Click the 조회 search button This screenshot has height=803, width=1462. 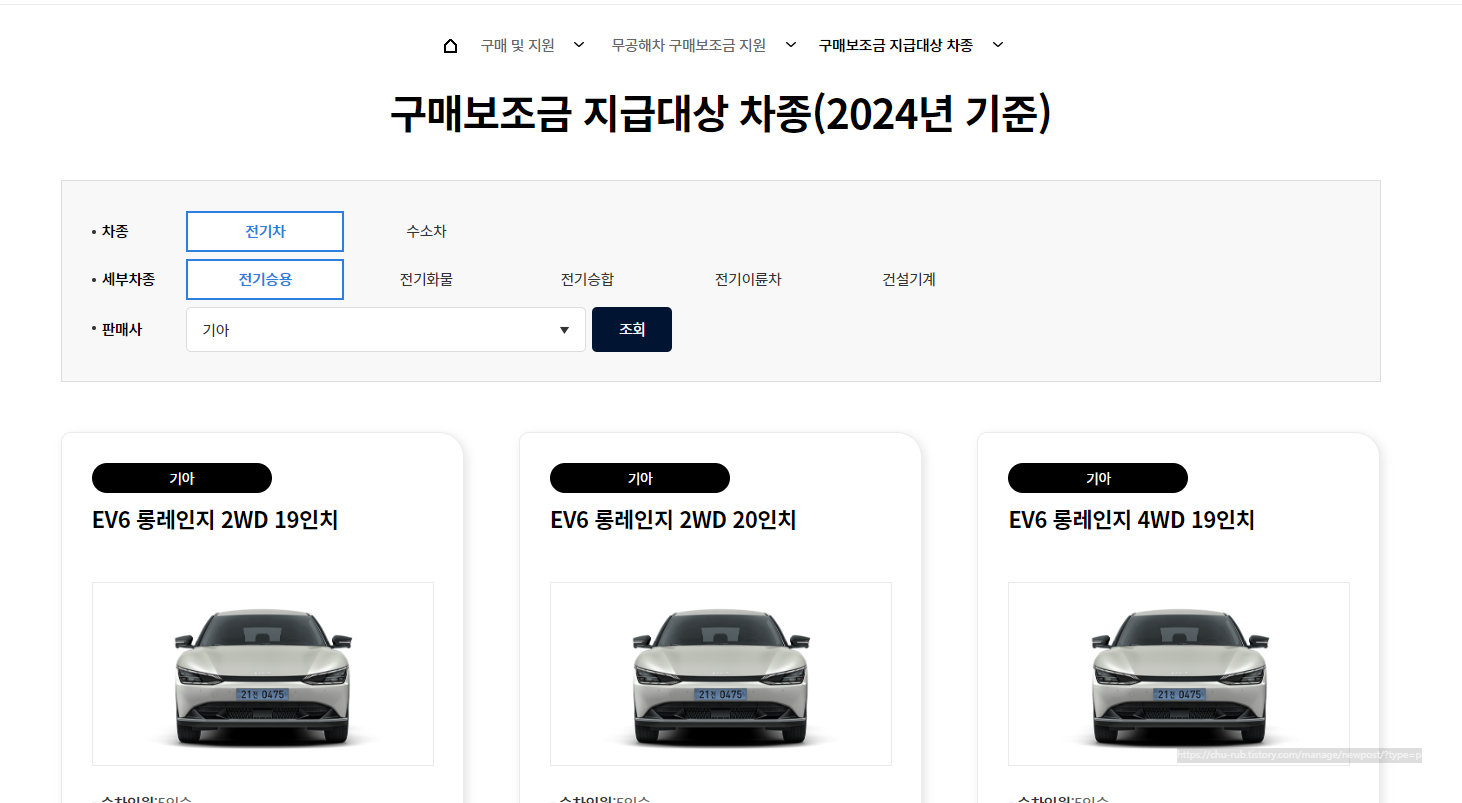632,329
